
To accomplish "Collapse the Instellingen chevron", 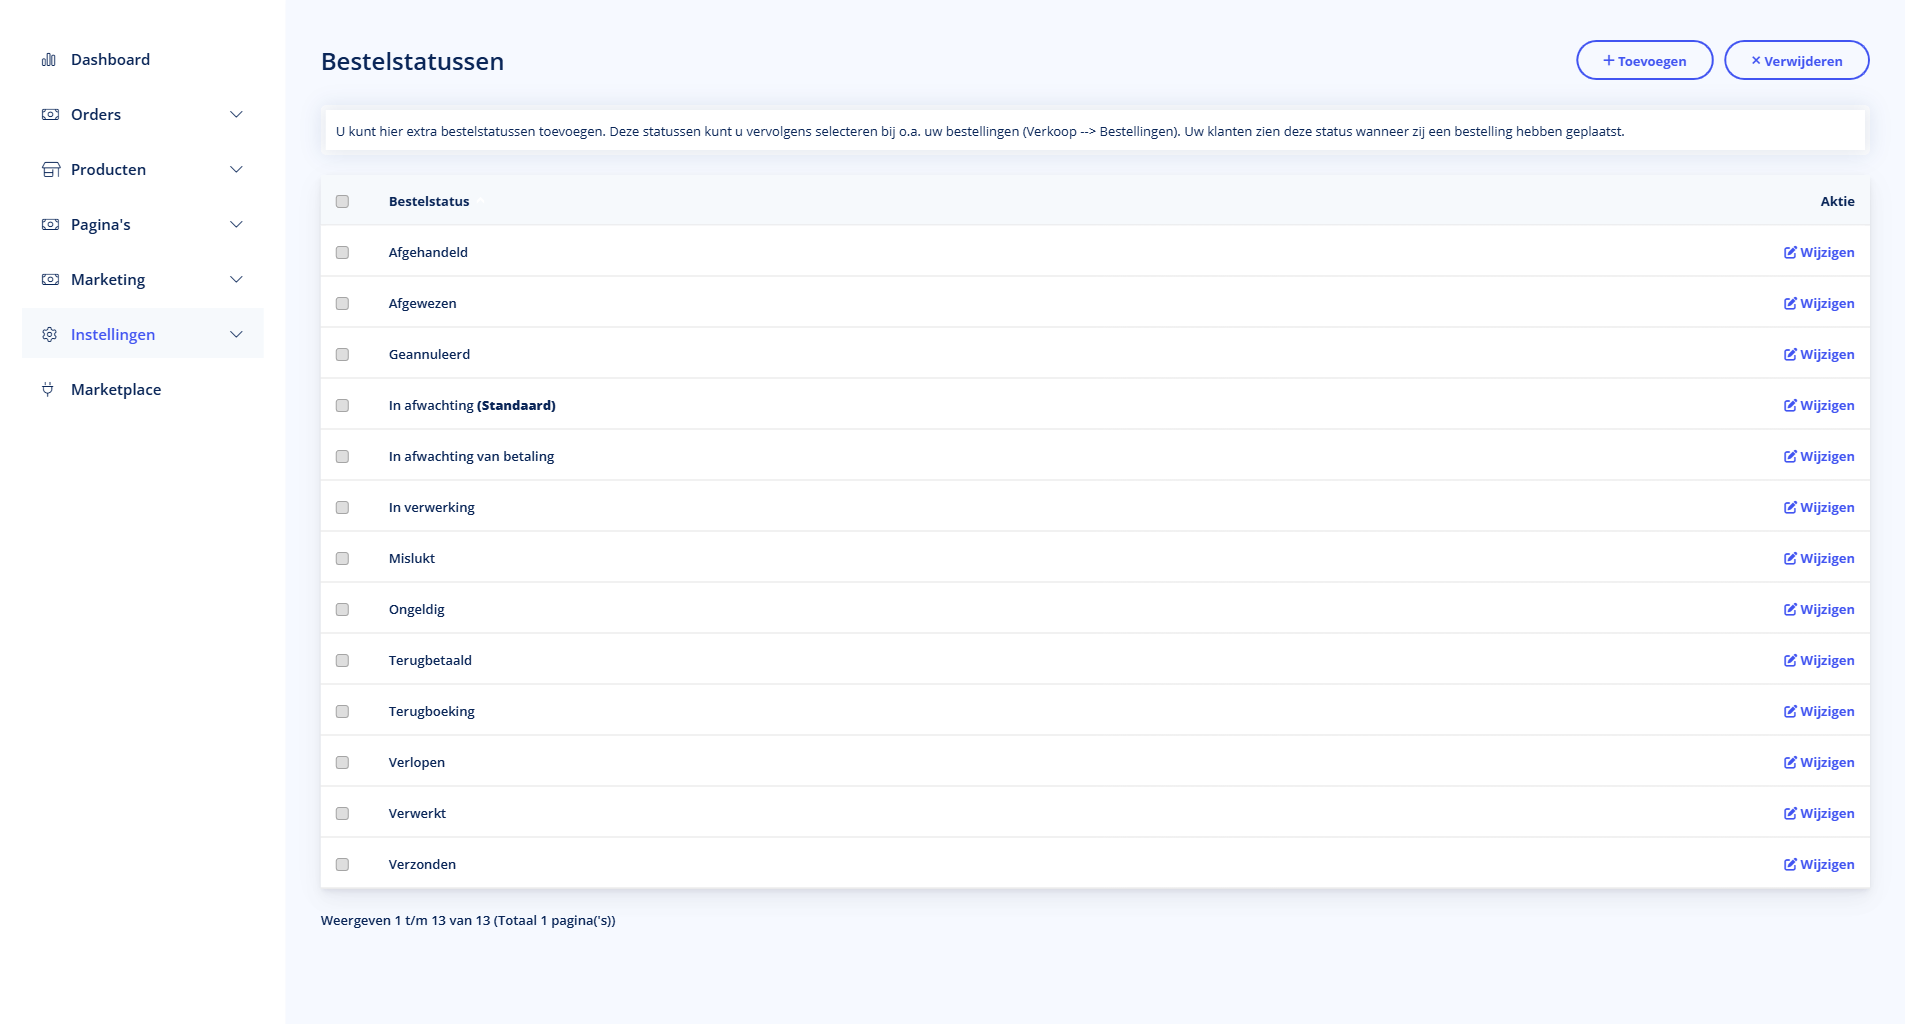I will (x=236, y=335).
